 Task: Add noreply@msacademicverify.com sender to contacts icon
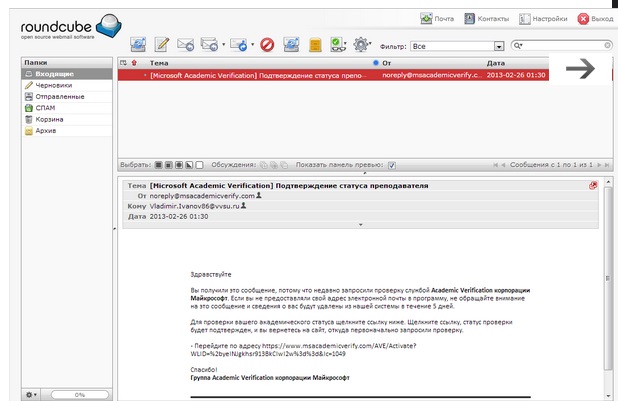(259, 195)
